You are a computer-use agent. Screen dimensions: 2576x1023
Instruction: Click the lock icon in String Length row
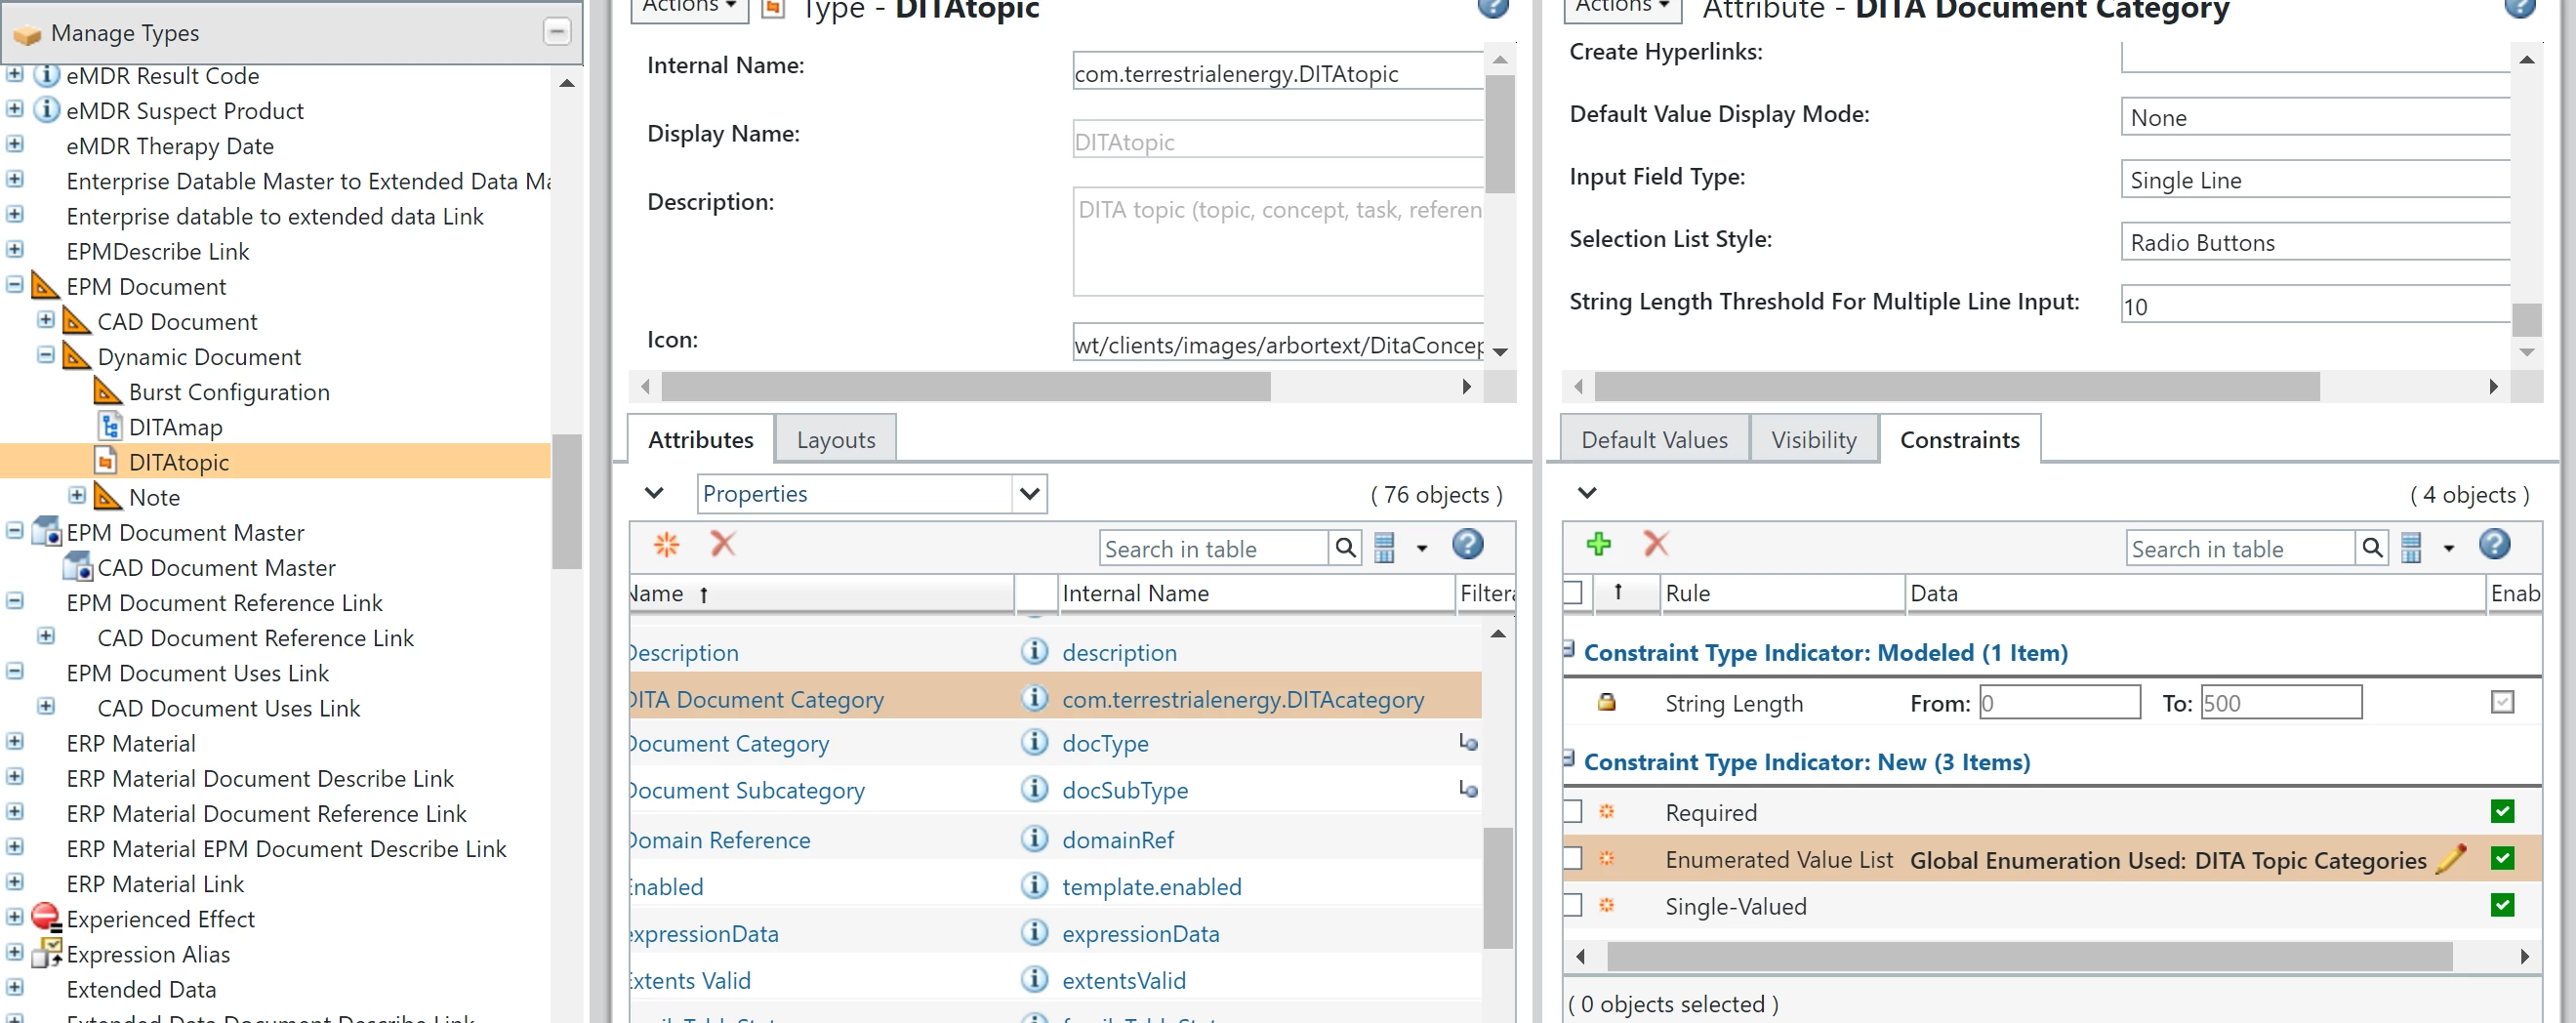click(1606, 702)
